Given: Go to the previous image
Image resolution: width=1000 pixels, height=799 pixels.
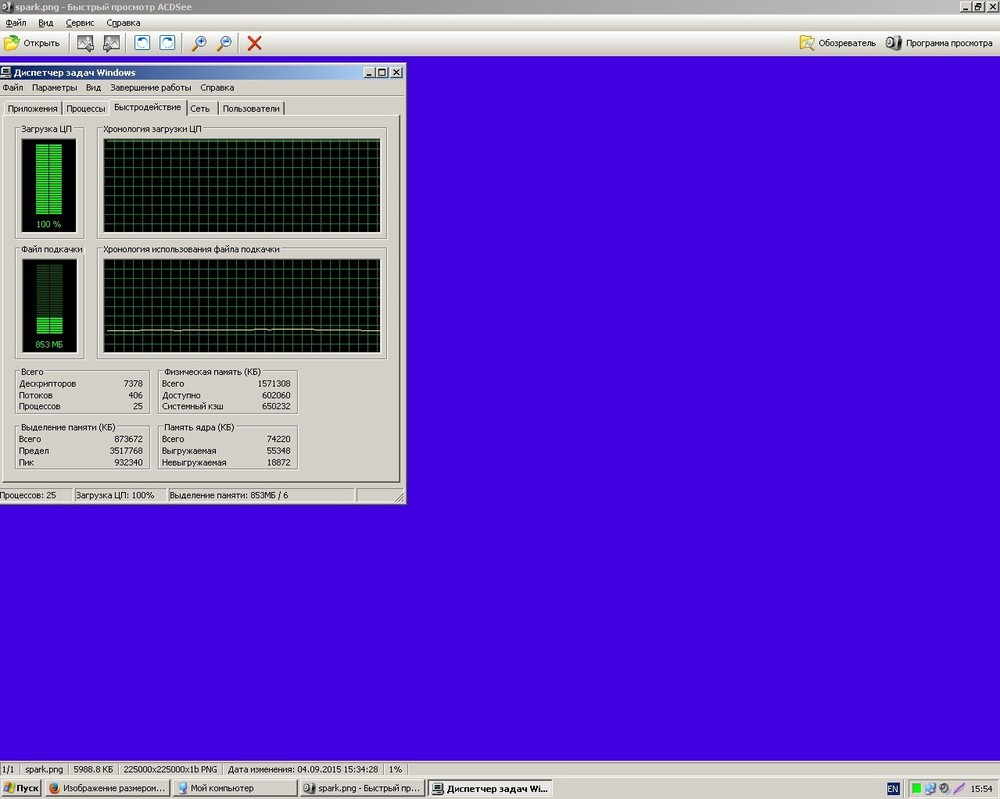Looking at the screenshot, I should point(86,43).
